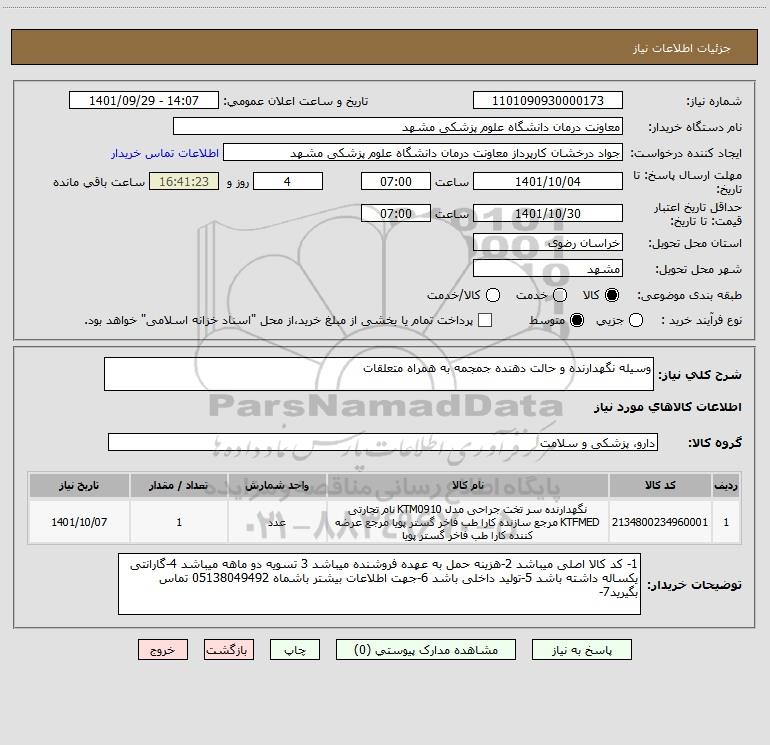The height and width of the screenshot is (745, 770).
Task: Click the تعداد / مقدار column header
Action: (x=179, y=485)
